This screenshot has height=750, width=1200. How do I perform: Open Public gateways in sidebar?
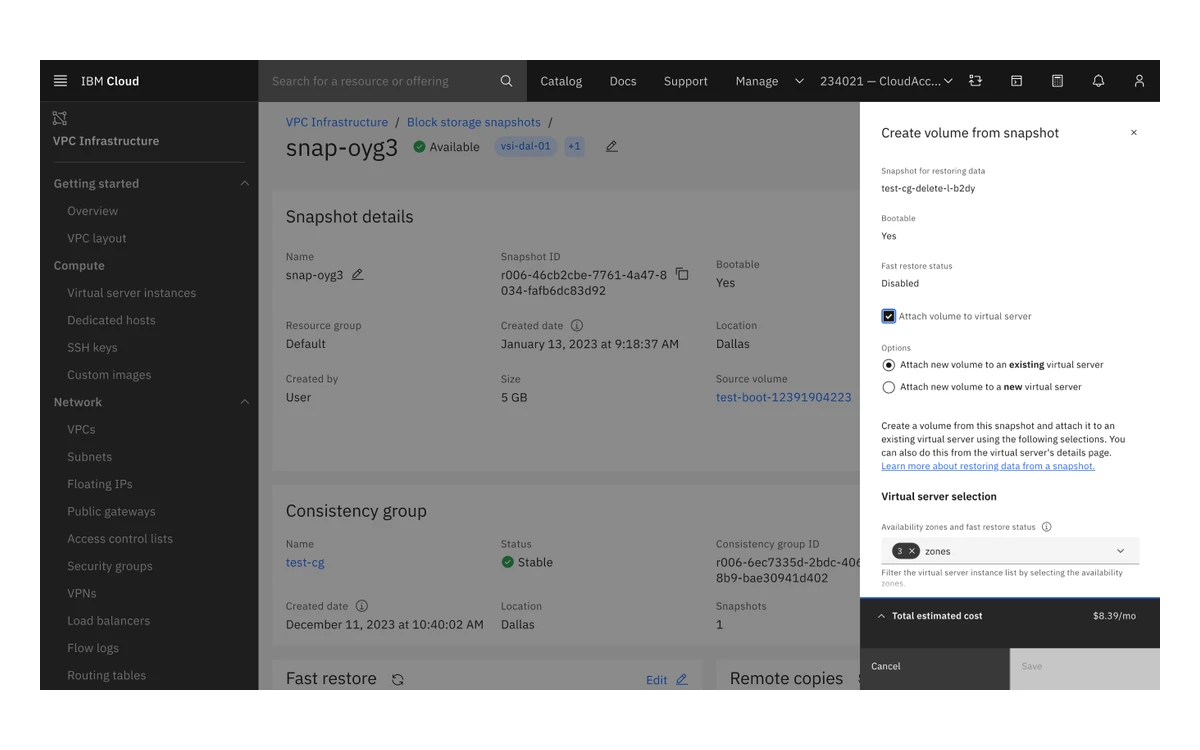[x=111, y=511]
